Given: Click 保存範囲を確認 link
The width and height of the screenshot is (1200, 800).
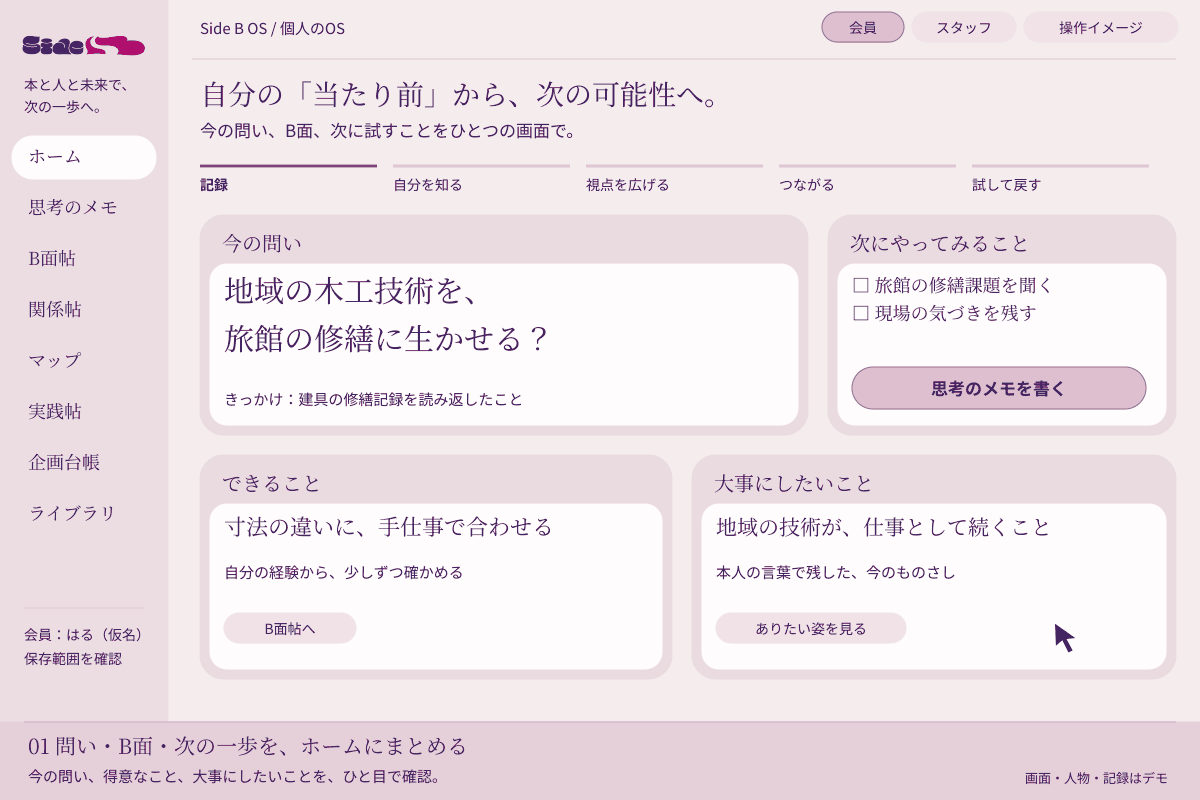Looking at the screenshot, I should point(73,659).
